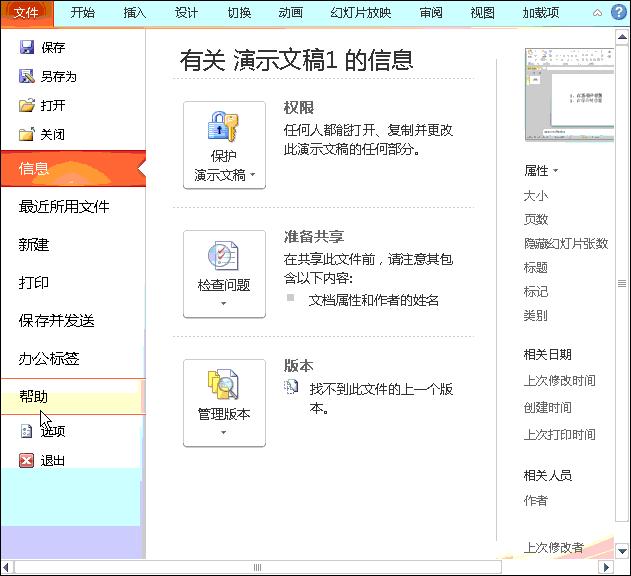Click the 大小 property label
631x576 pixels.
(536, 196)
